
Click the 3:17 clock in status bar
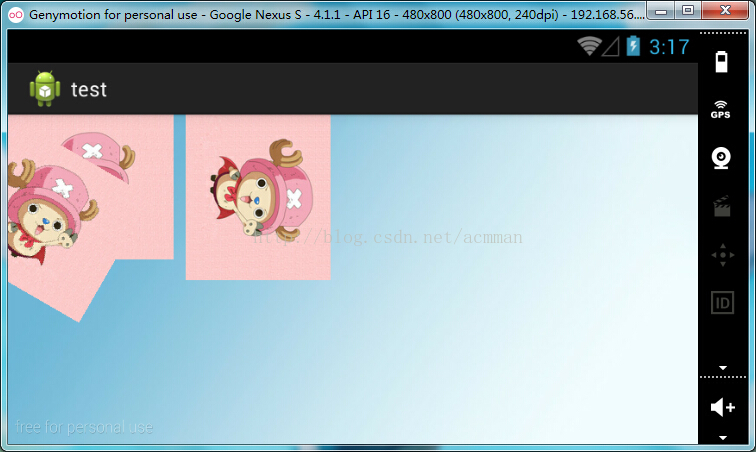click(x=669, y=47)
